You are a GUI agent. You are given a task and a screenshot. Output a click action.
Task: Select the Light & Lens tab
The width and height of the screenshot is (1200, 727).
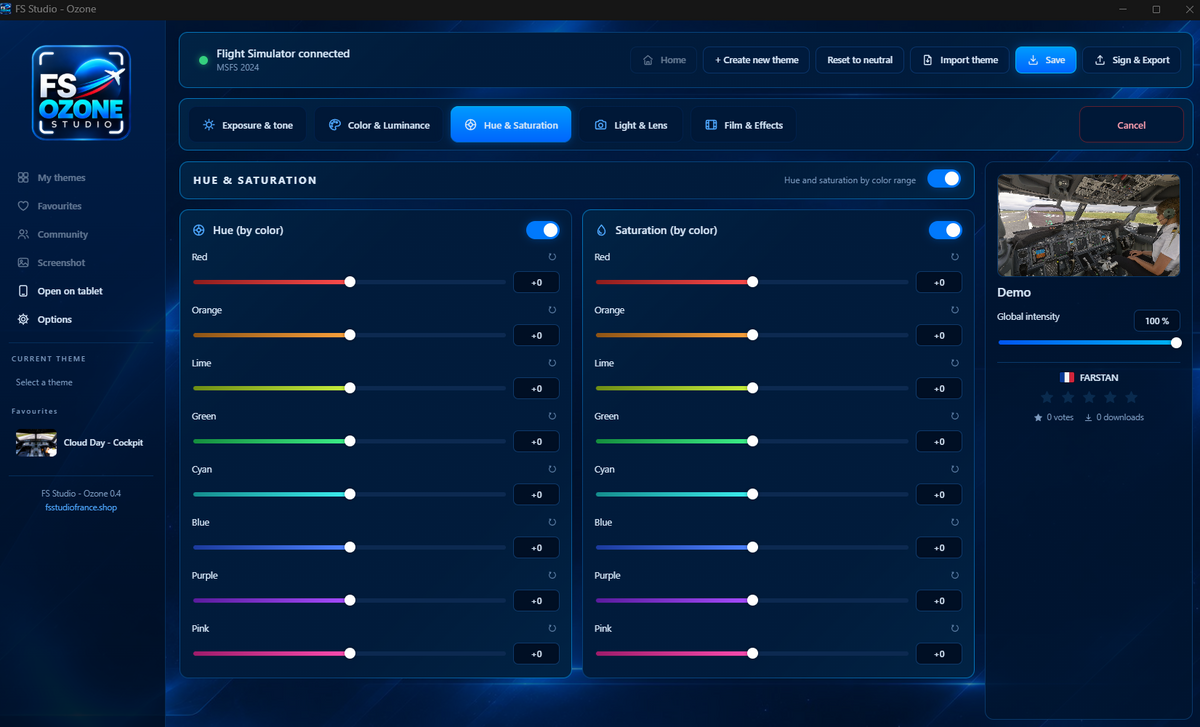(631, 125)
